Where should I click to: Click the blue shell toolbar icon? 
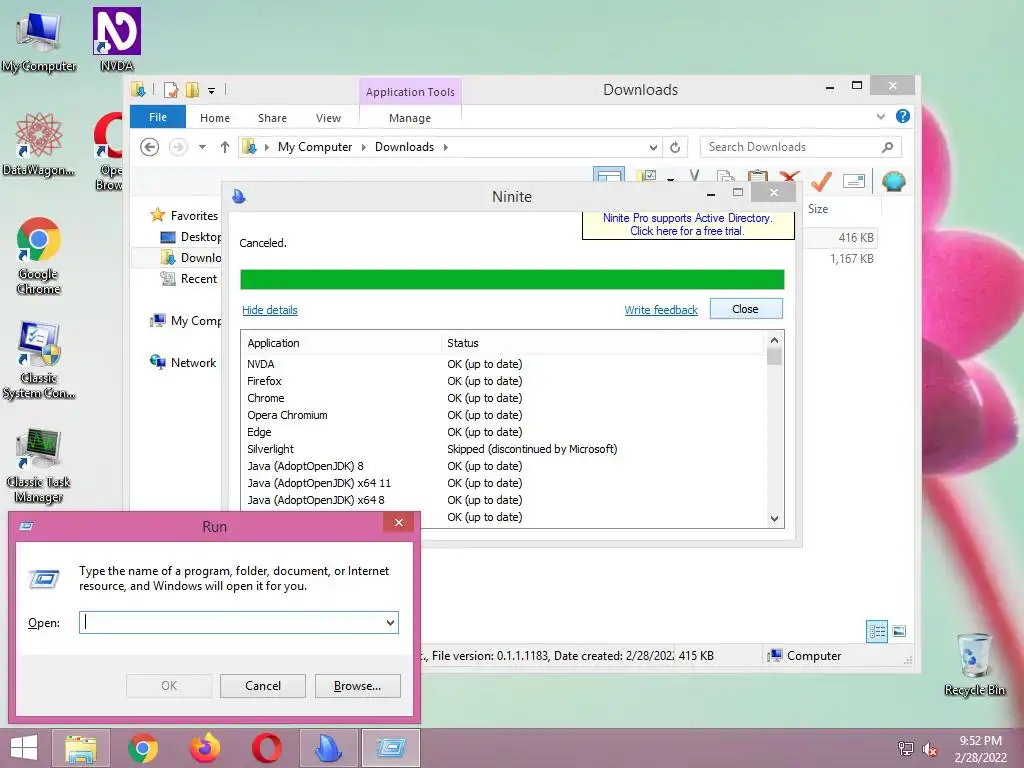893,180
